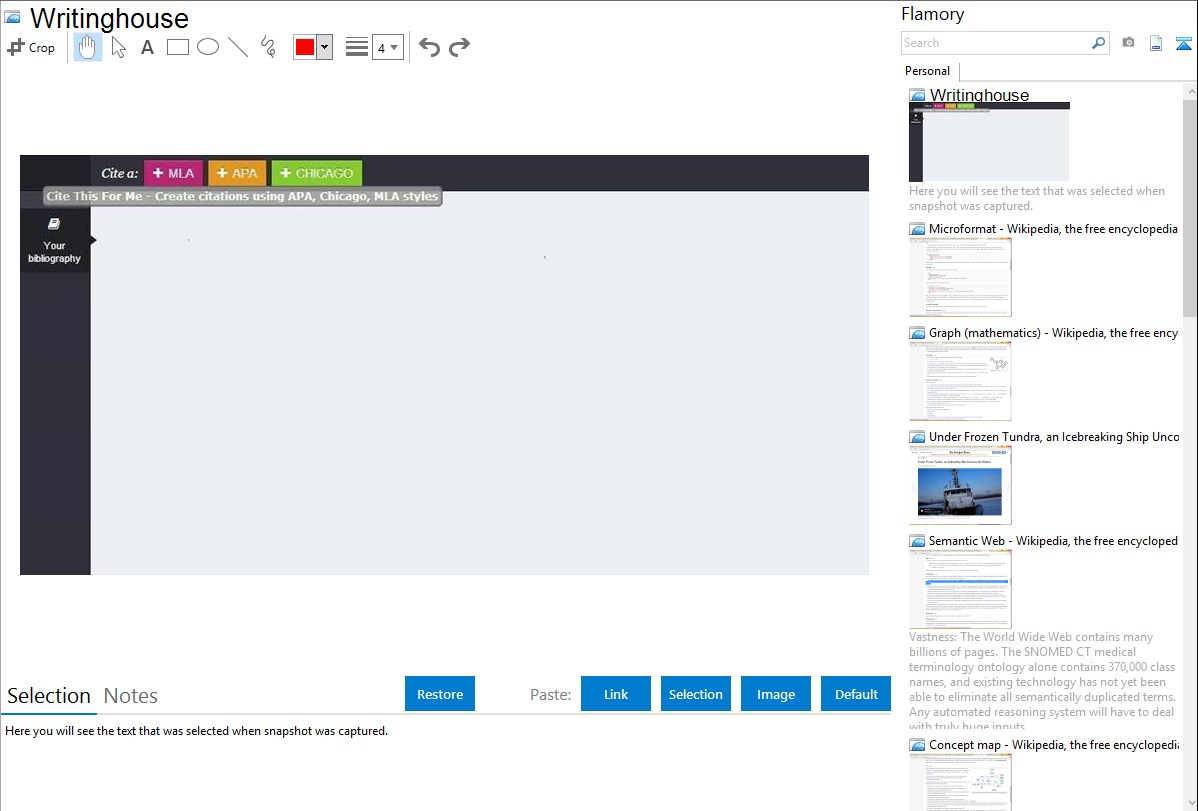The height and width of the screenshot is (811, 1198).
Task: Click the Vastness Semantic Web description text
Action: (1042, 681)
